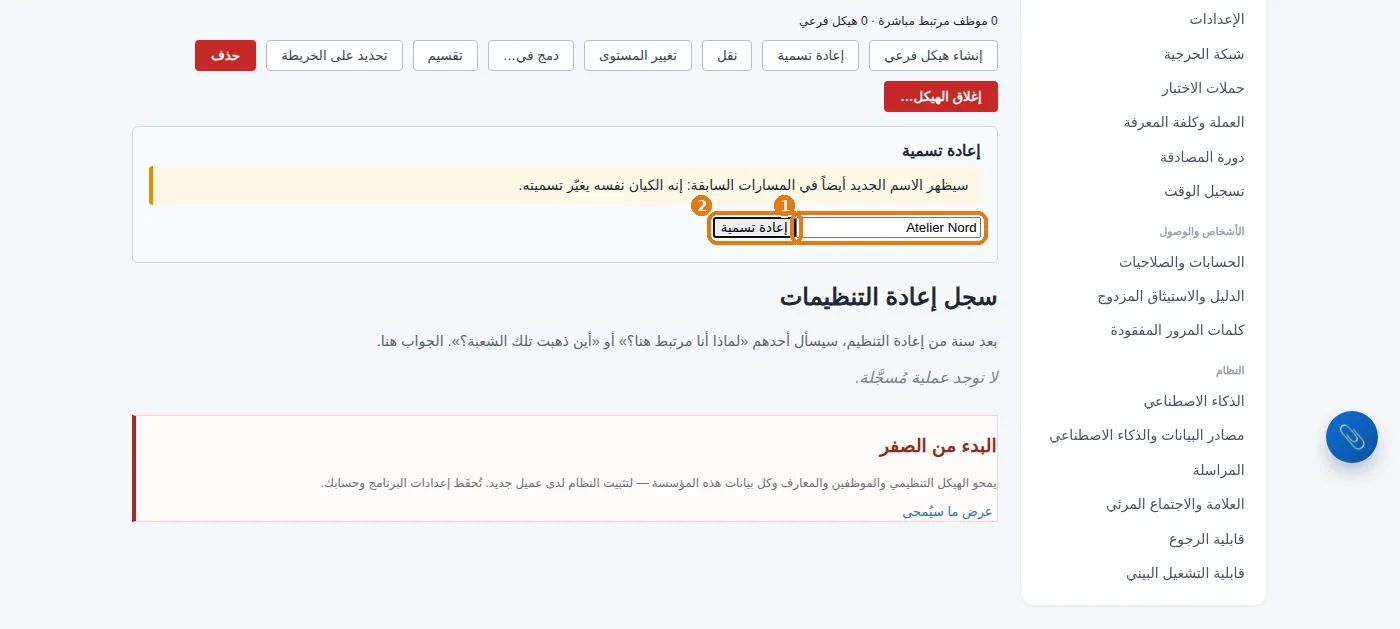Open المراسلة in the sidebar

1218,470
